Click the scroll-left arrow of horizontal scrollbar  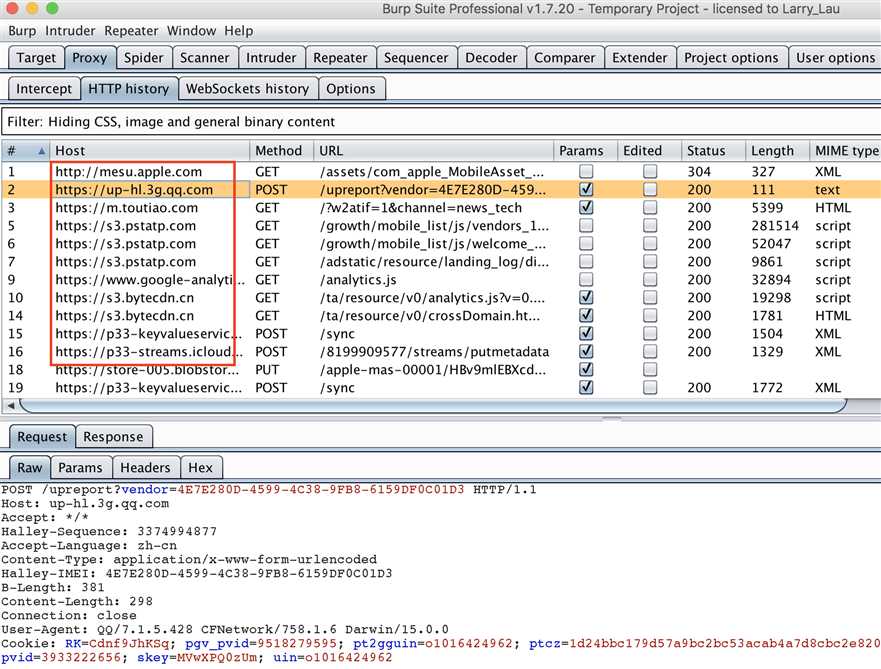point(10,405)
